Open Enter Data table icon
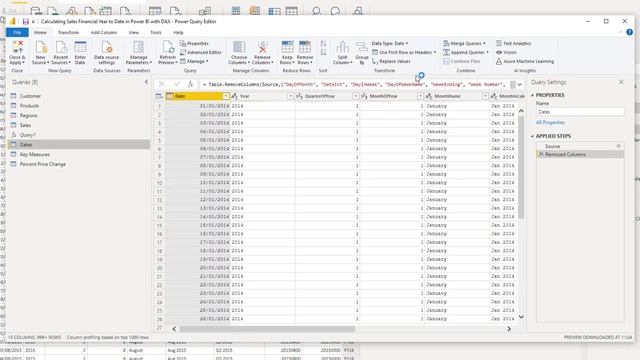640x360 pixels. click(80, 47)
